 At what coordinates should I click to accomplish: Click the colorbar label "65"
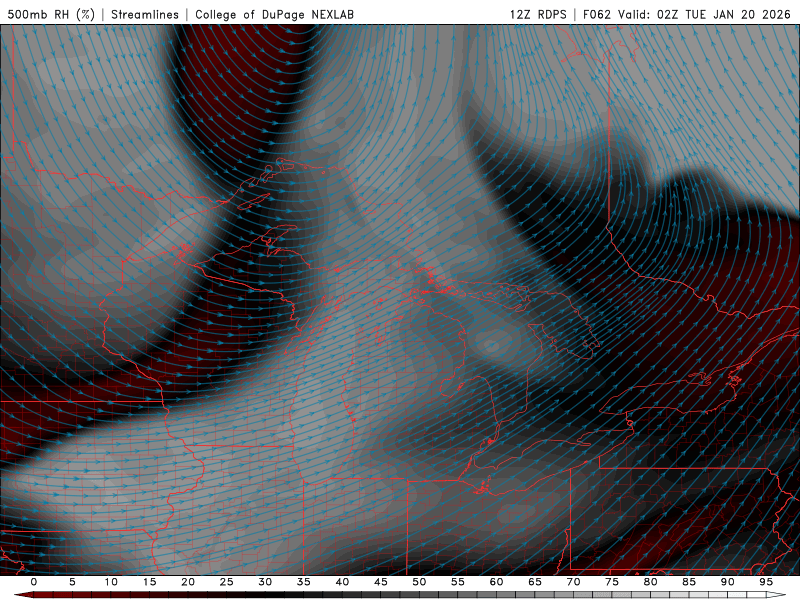tap(535, 582)
